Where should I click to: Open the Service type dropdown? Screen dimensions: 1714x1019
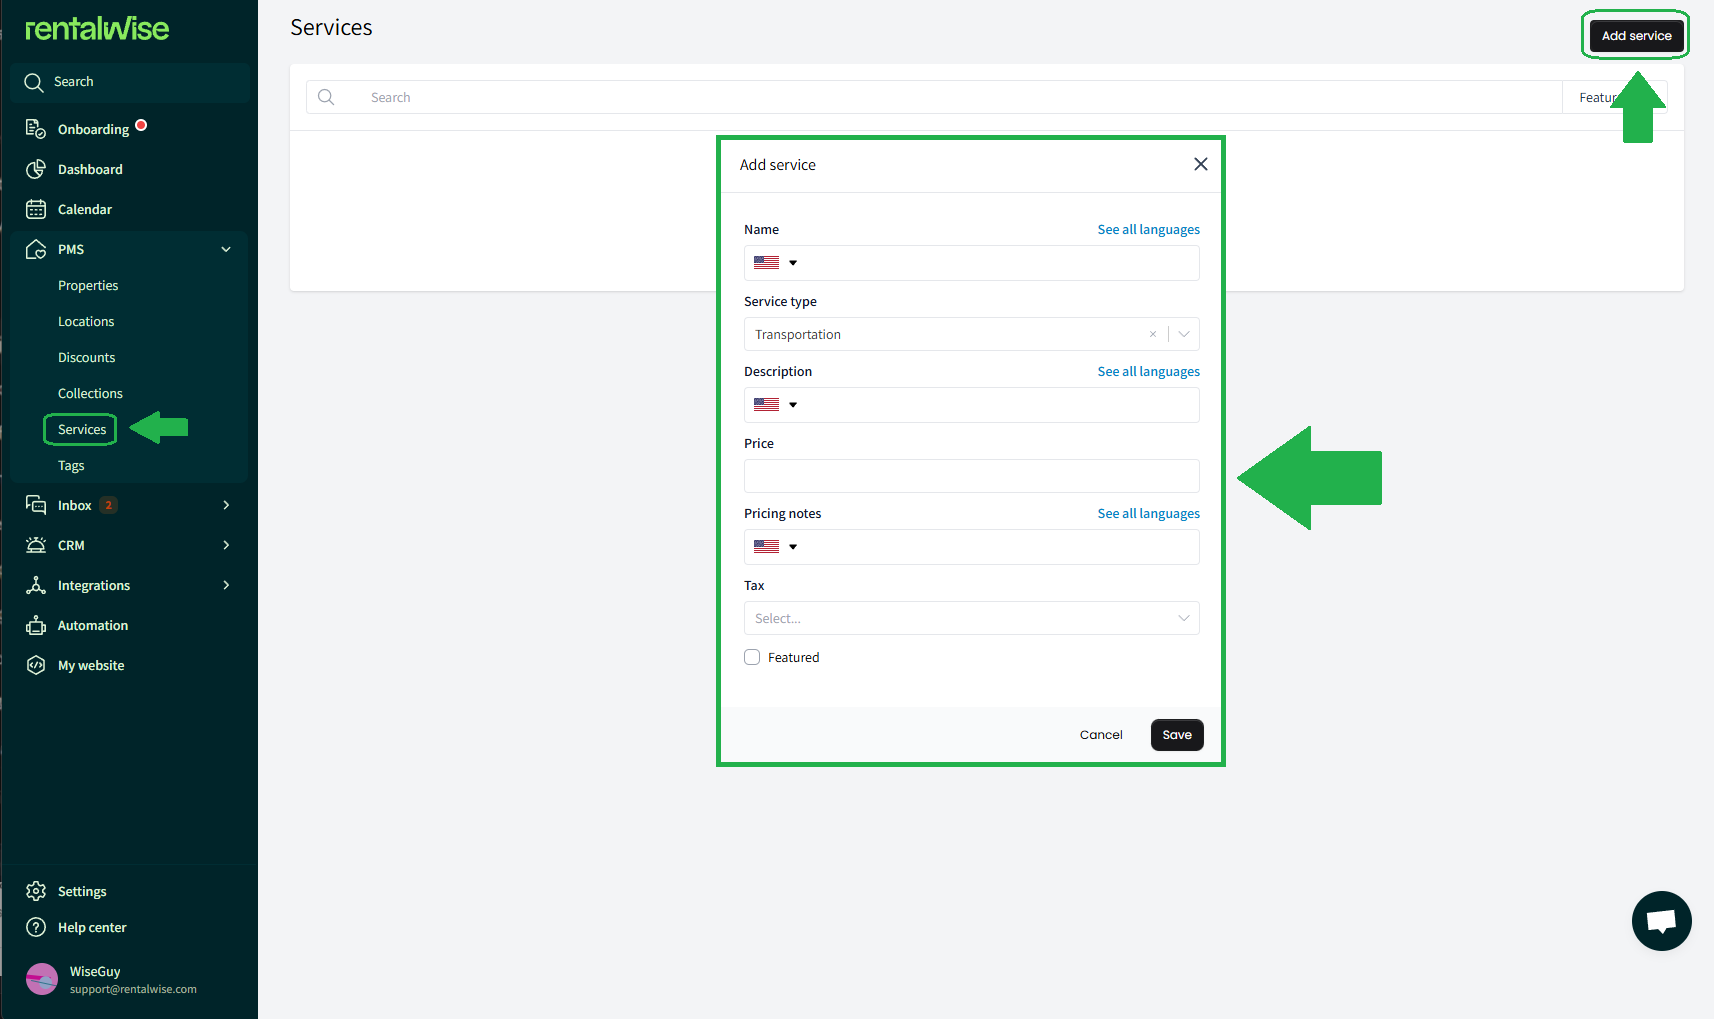1184,334
